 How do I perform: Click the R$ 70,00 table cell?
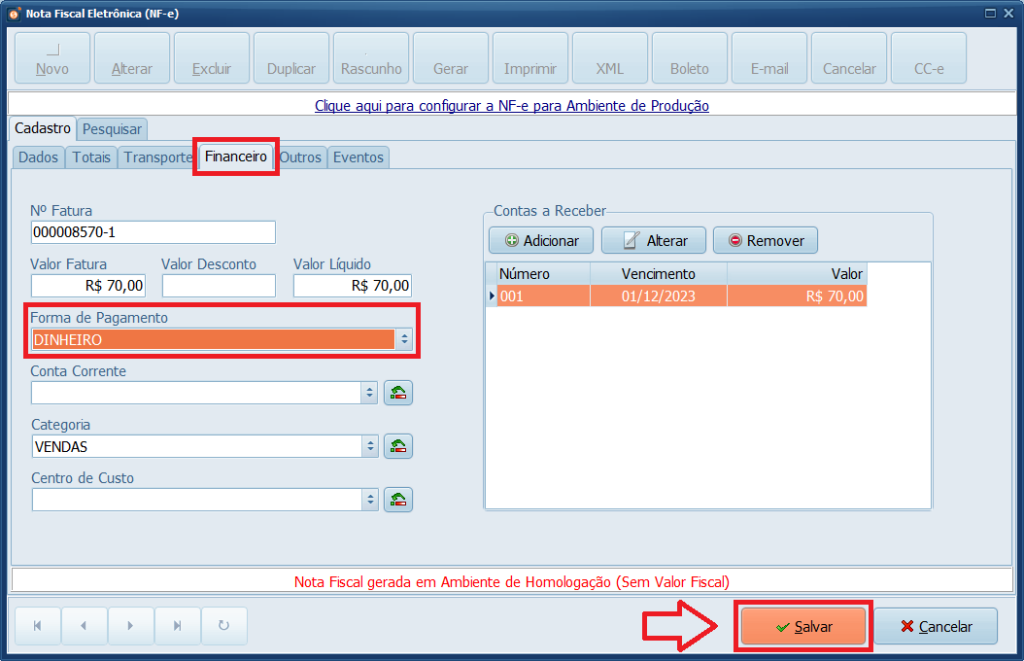797,297
